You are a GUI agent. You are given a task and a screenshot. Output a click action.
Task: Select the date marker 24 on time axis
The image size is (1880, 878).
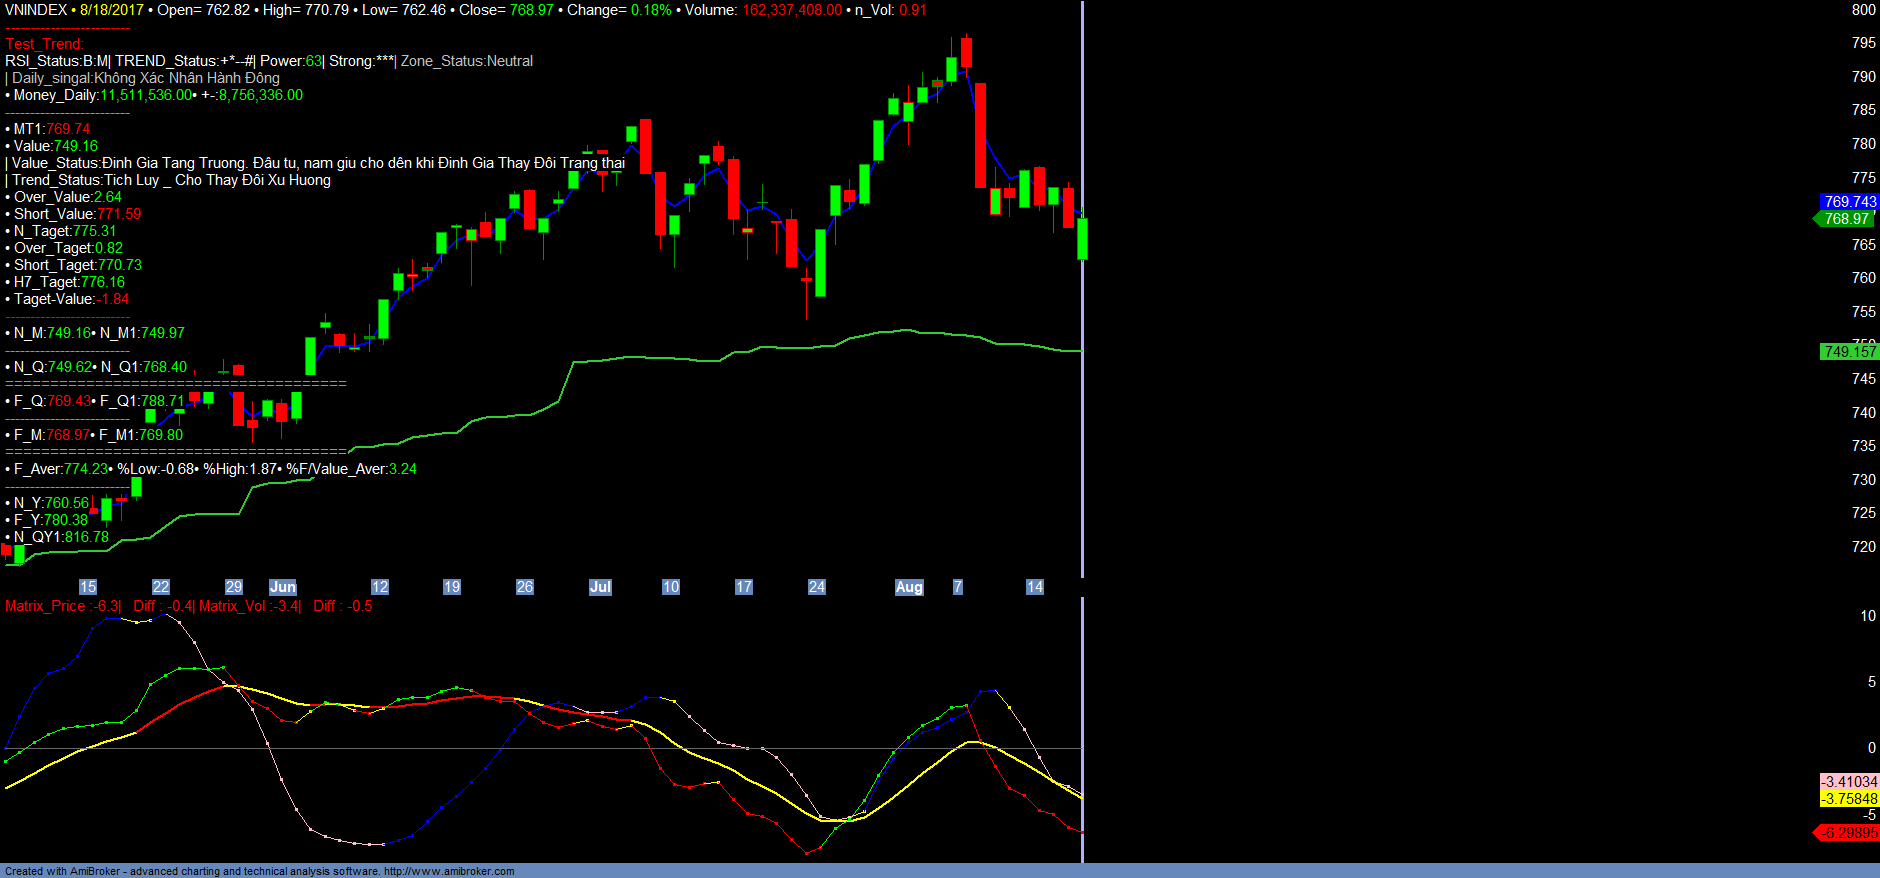point(817,587)
